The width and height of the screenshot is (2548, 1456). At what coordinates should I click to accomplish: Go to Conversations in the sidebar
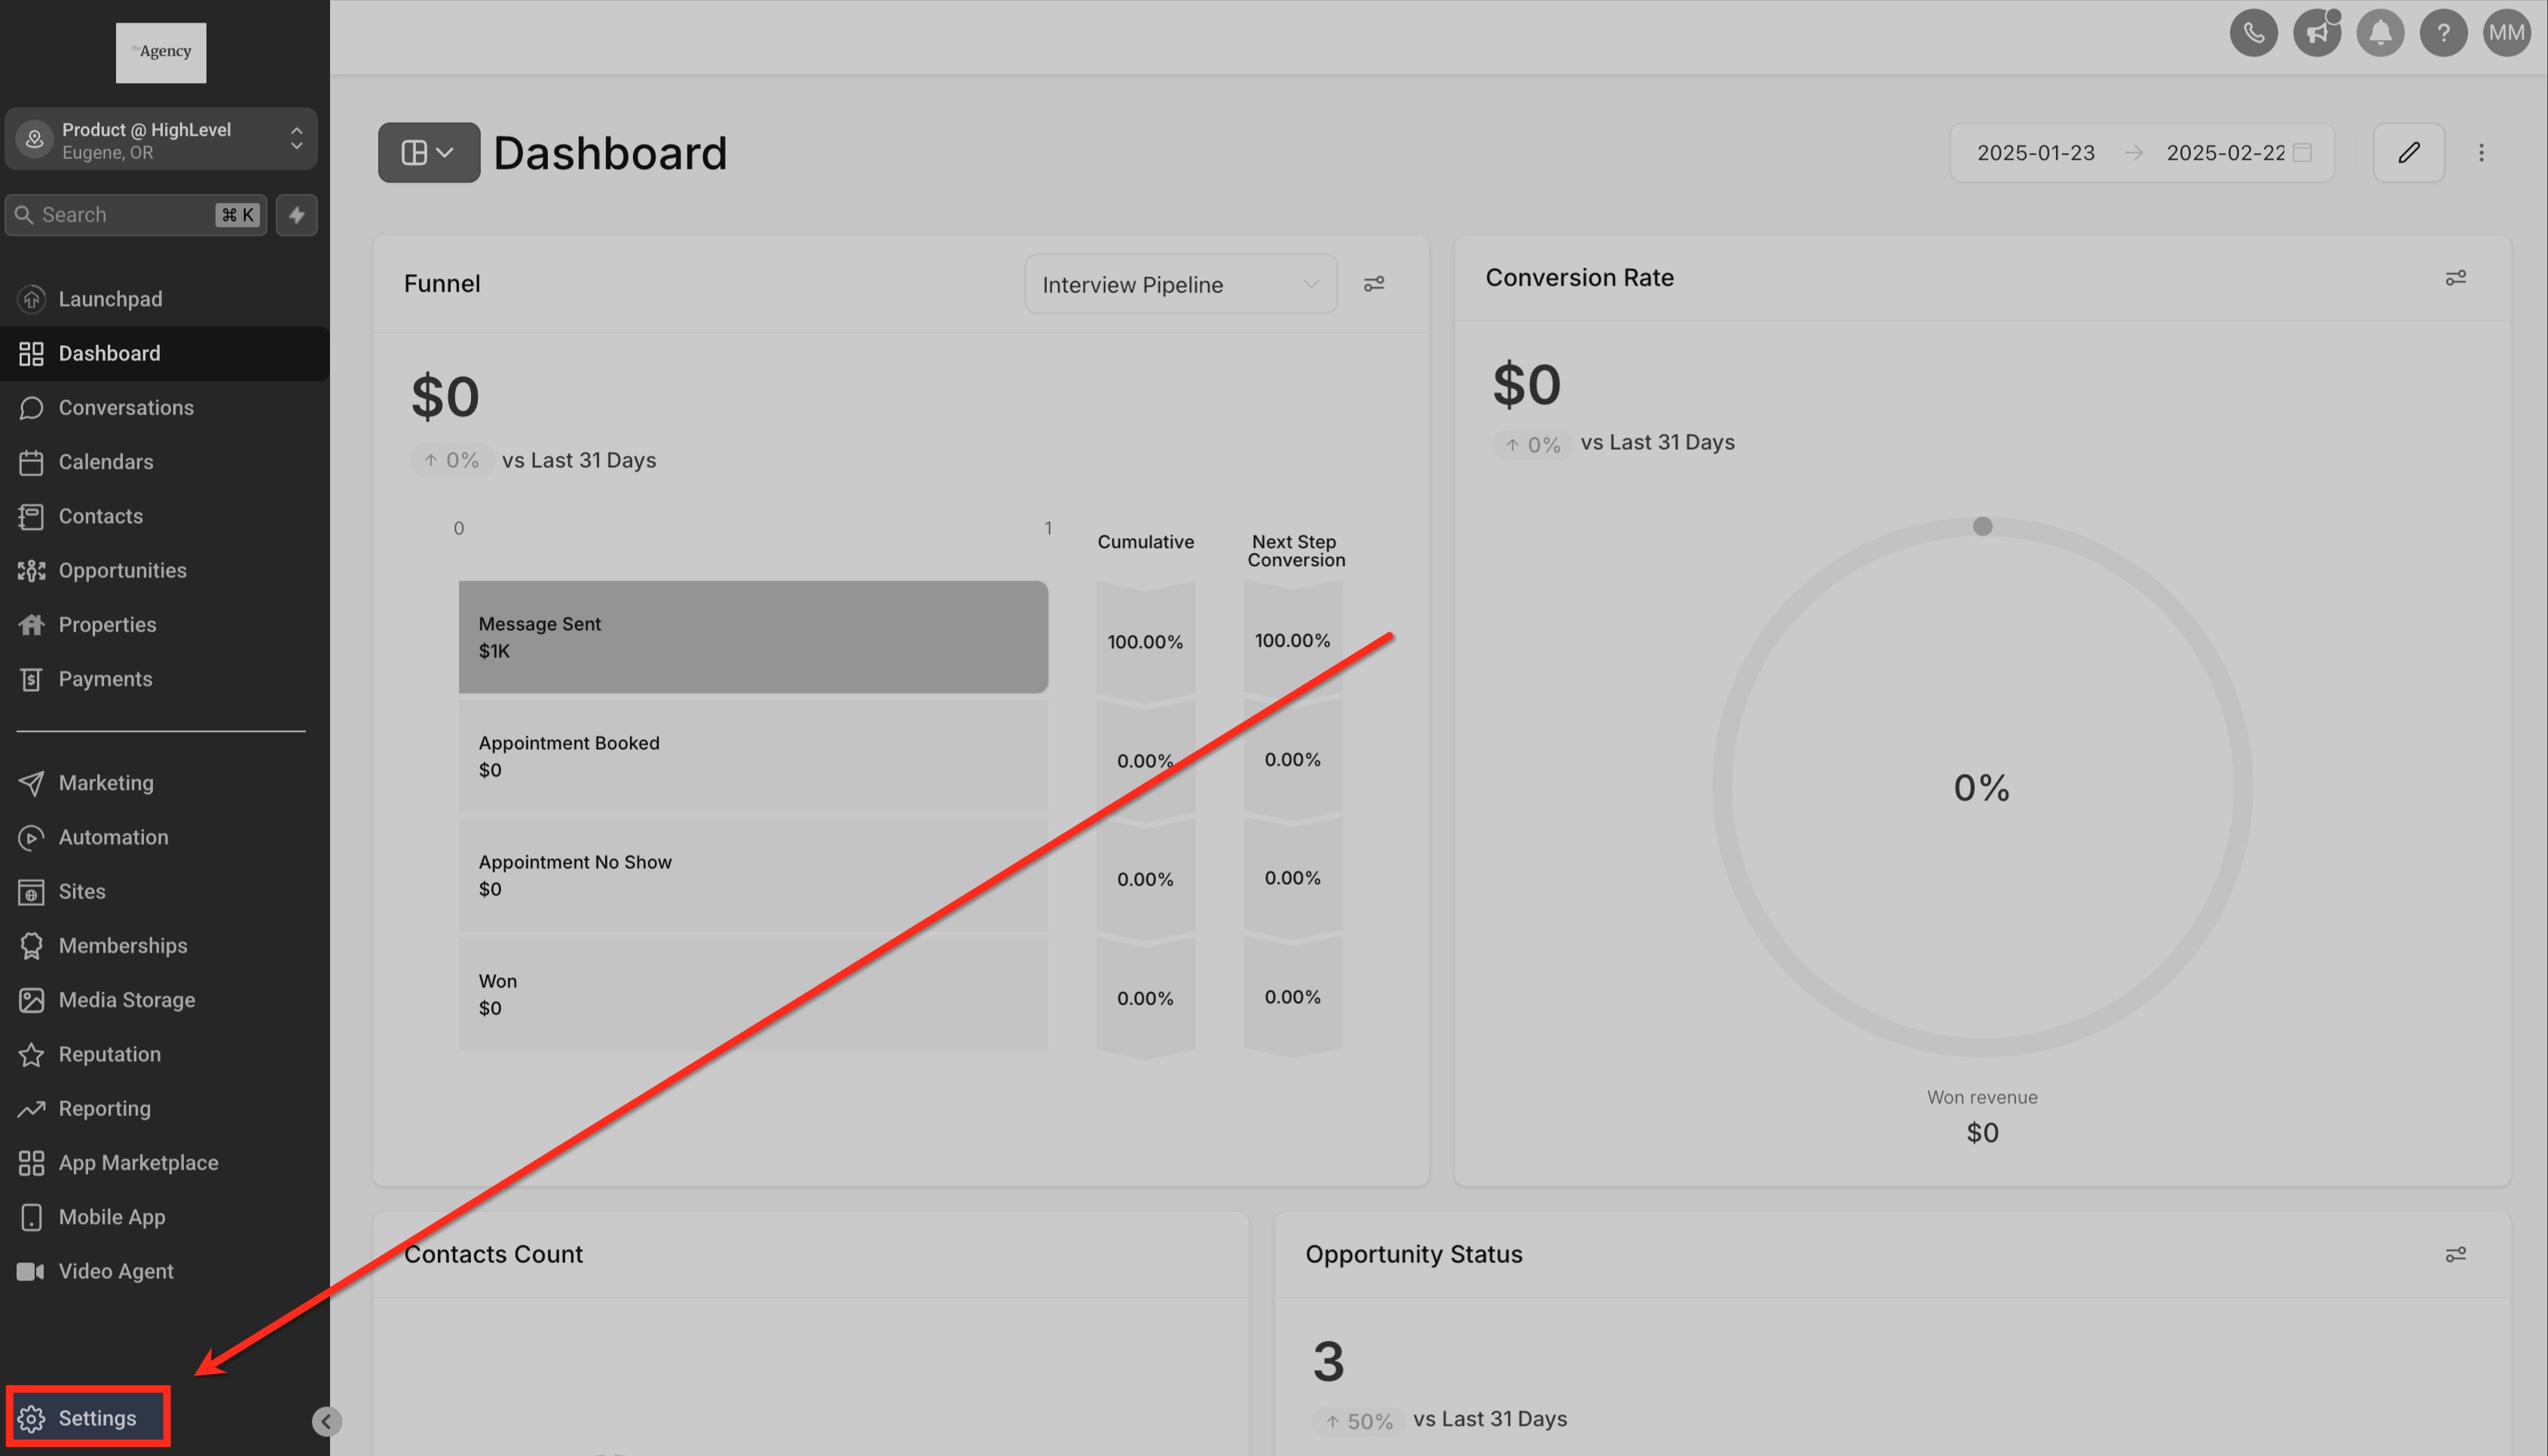point(126,408)
